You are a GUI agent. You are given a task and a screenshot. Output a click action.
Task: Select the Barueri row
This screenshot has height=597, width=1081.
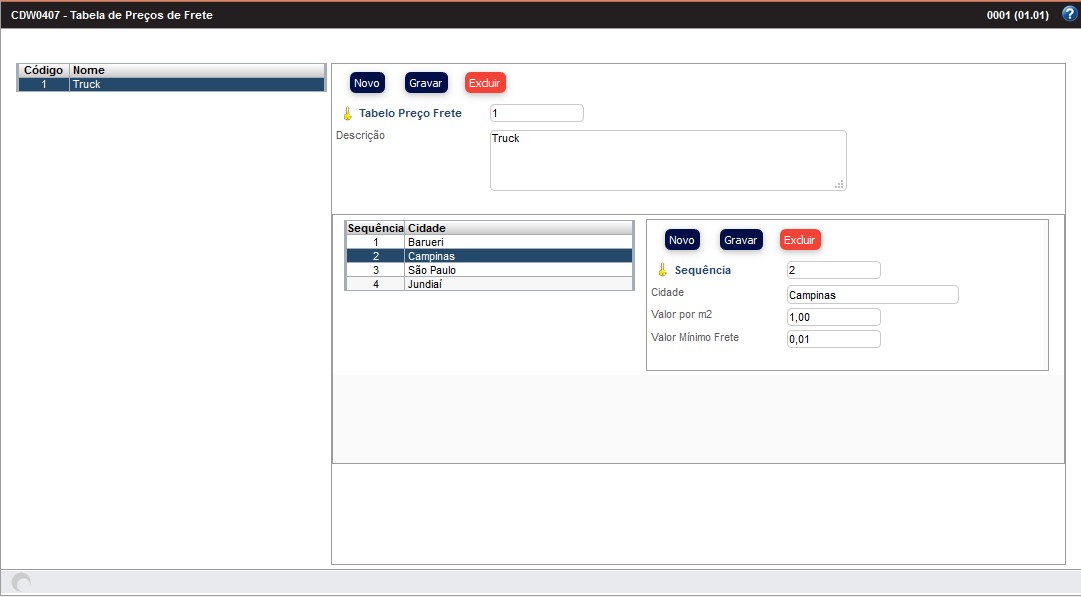pyautogui.click(x=488, y=242)
